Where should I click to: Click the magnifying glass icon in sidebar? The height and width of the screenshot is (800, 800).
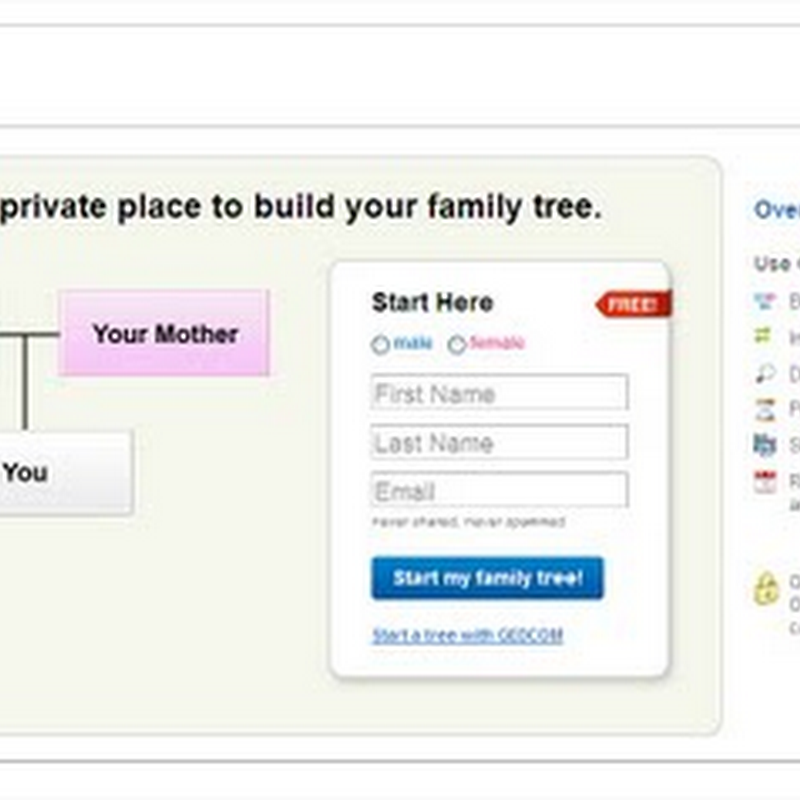click(x=765, y=373)
